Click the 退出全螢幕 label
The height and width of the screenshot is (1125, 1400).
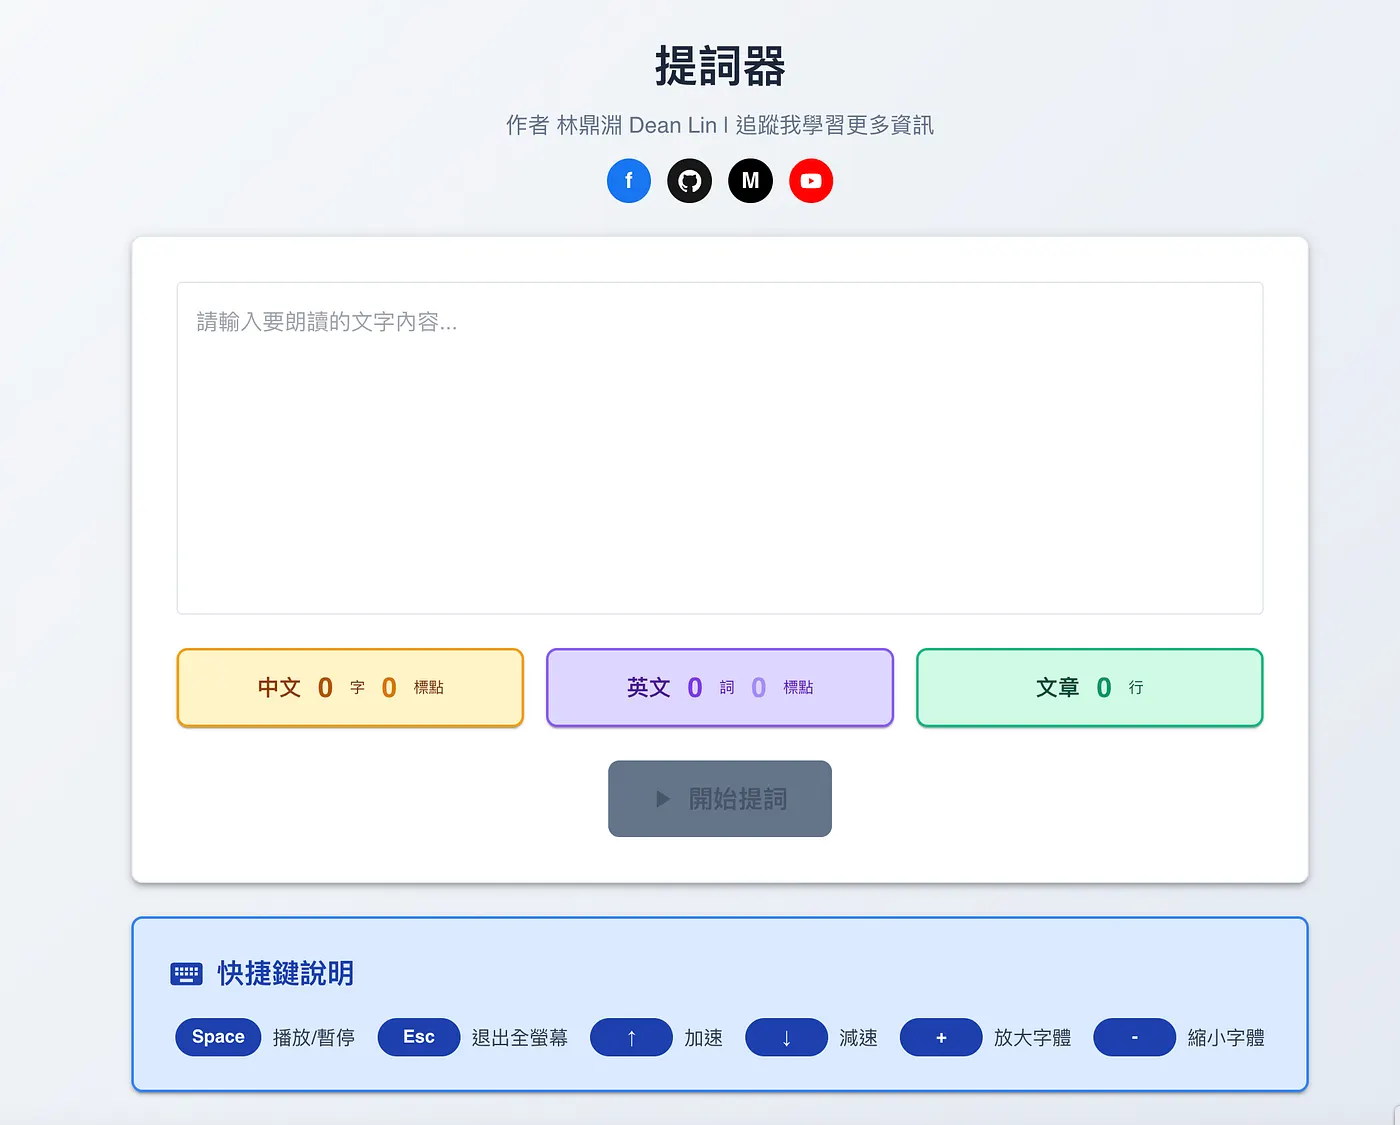pyautogui.click(x=520, y=1038)
